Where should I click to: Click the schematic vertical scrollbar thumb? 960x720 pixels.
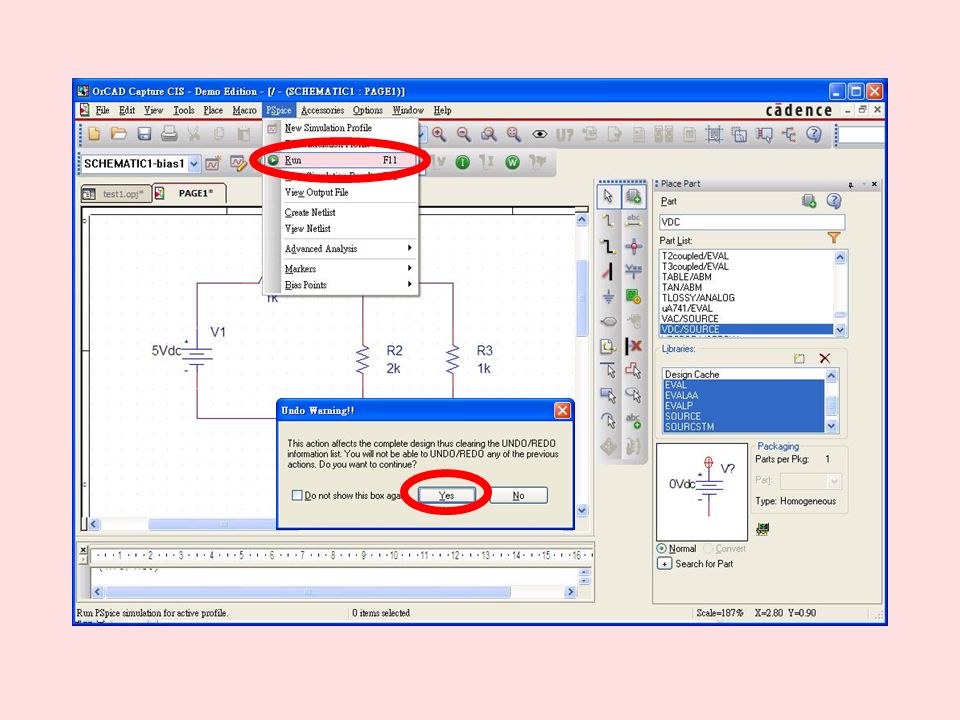click(x=582, y=298)
